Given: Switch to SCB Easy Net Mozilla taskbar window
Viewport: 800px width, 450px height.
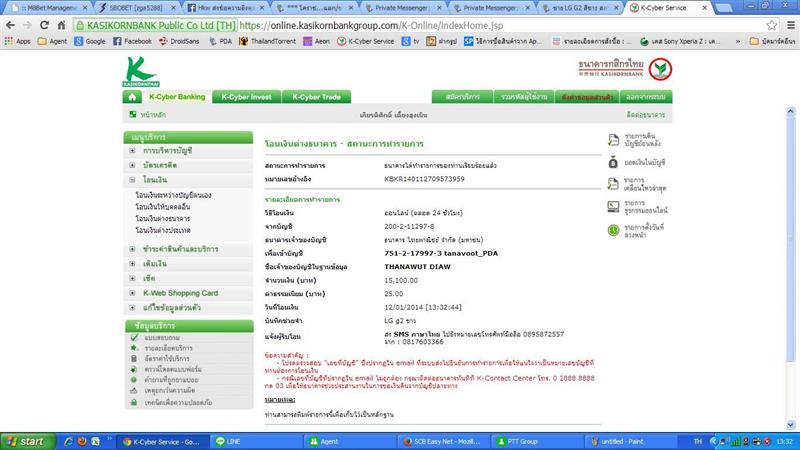Looking at the screenshot, I should point(442,442).
